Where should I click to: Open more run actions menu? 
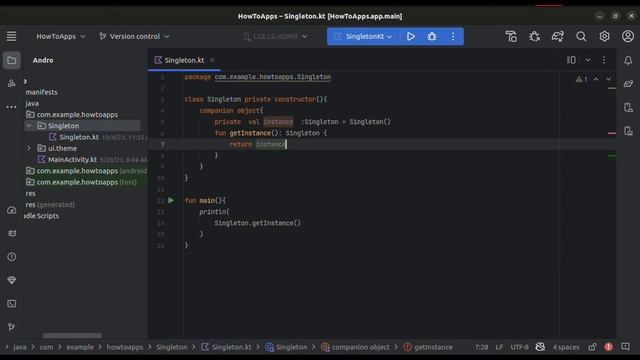pos(453,36)
